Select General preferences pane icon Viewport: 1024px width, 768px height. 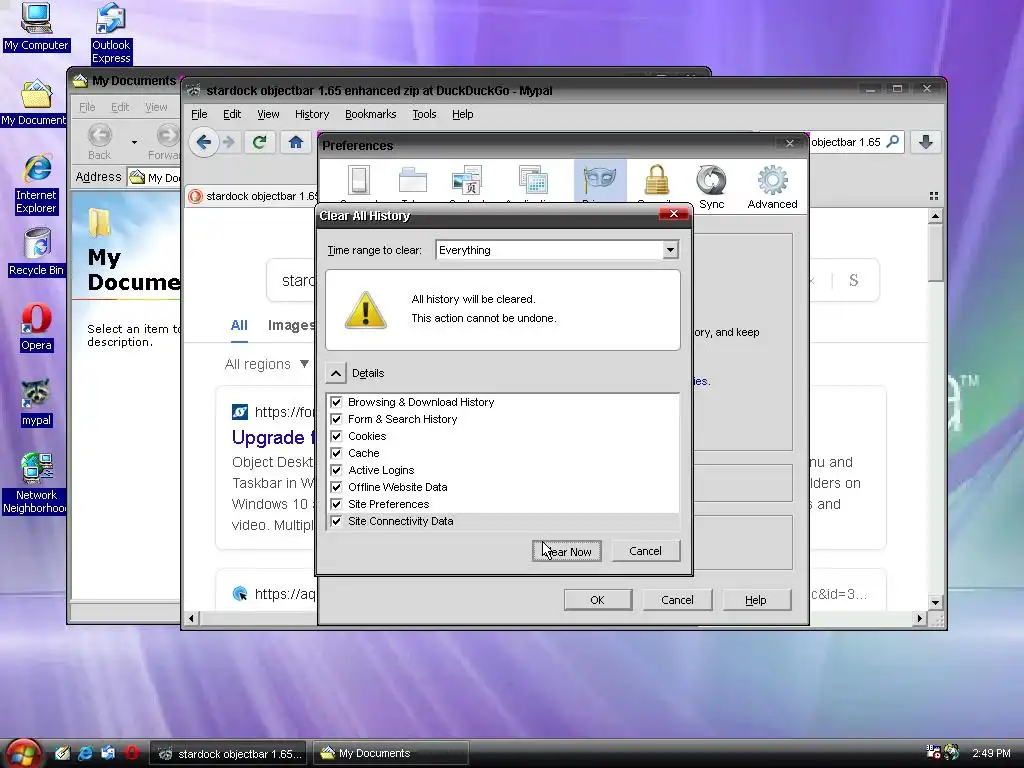coord(359,181)
